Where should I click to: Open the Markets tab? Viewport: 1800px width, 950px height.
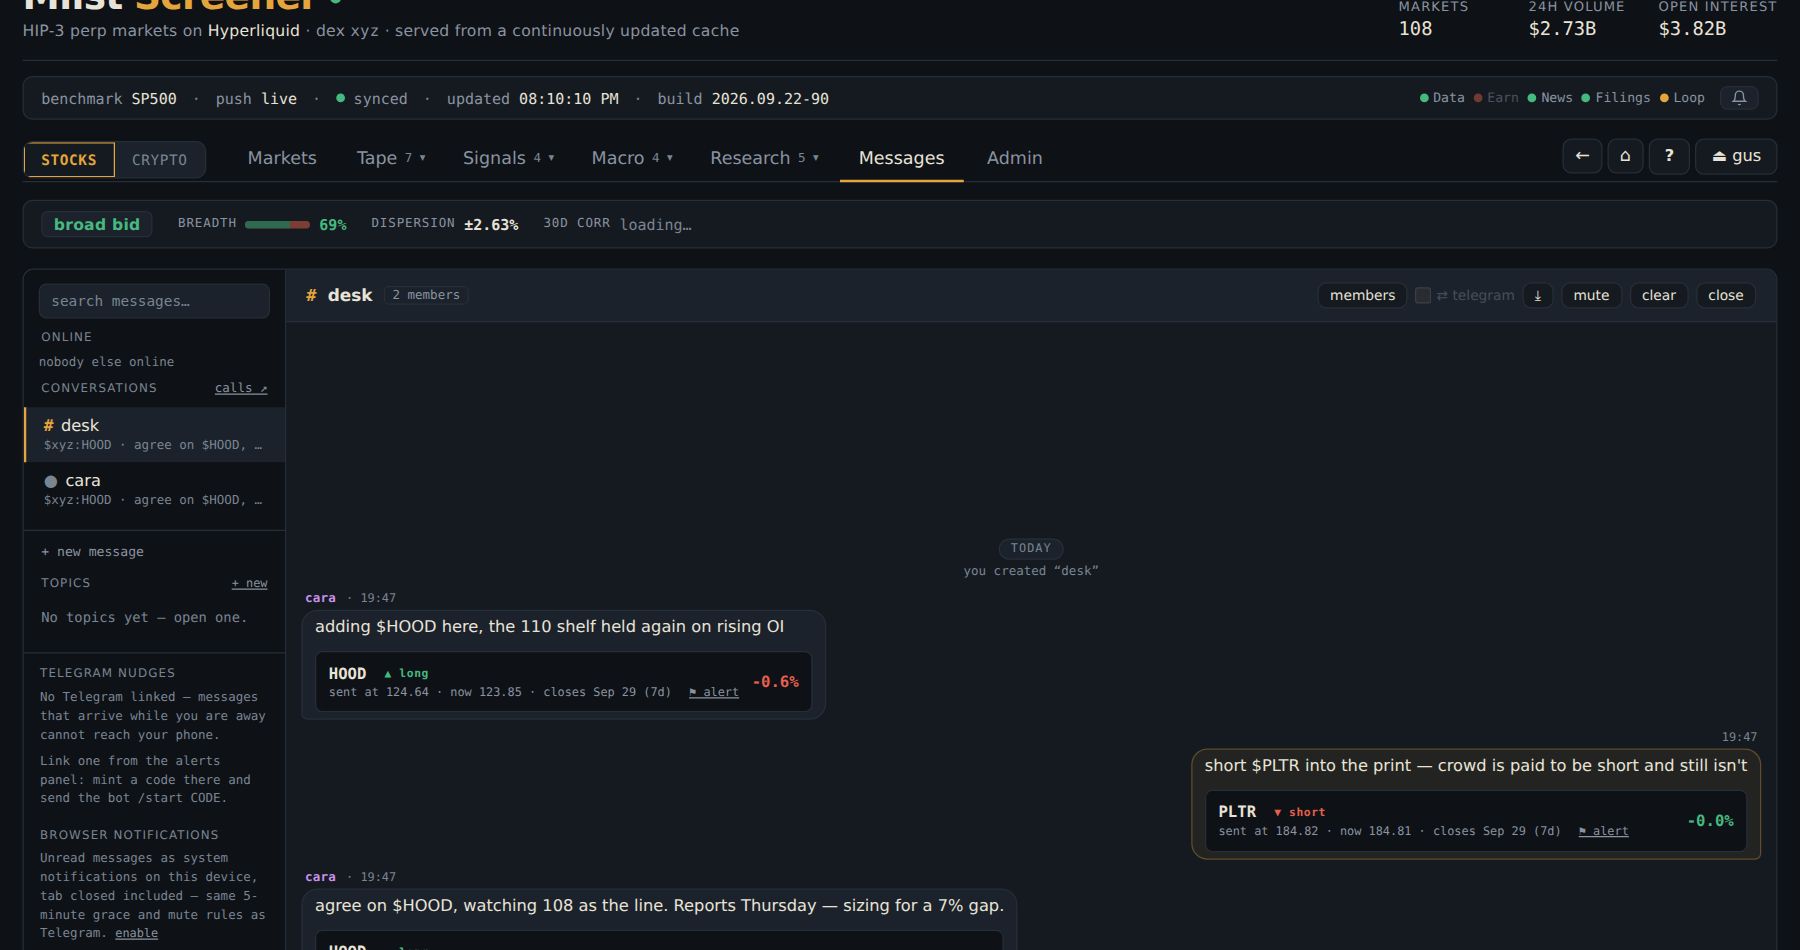[282, 158]
